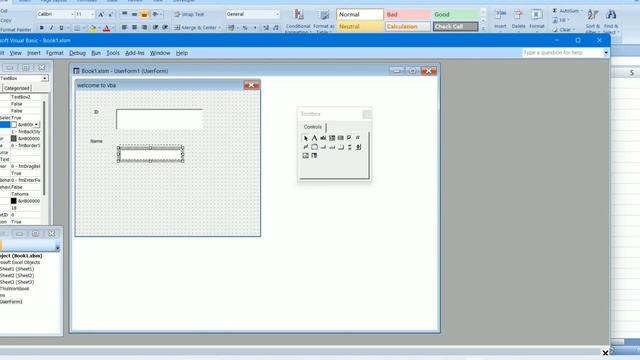The width and height of the screenshot is (640, 360).
Task: Click Excel Delete cells icon
Action: point(518,15)
